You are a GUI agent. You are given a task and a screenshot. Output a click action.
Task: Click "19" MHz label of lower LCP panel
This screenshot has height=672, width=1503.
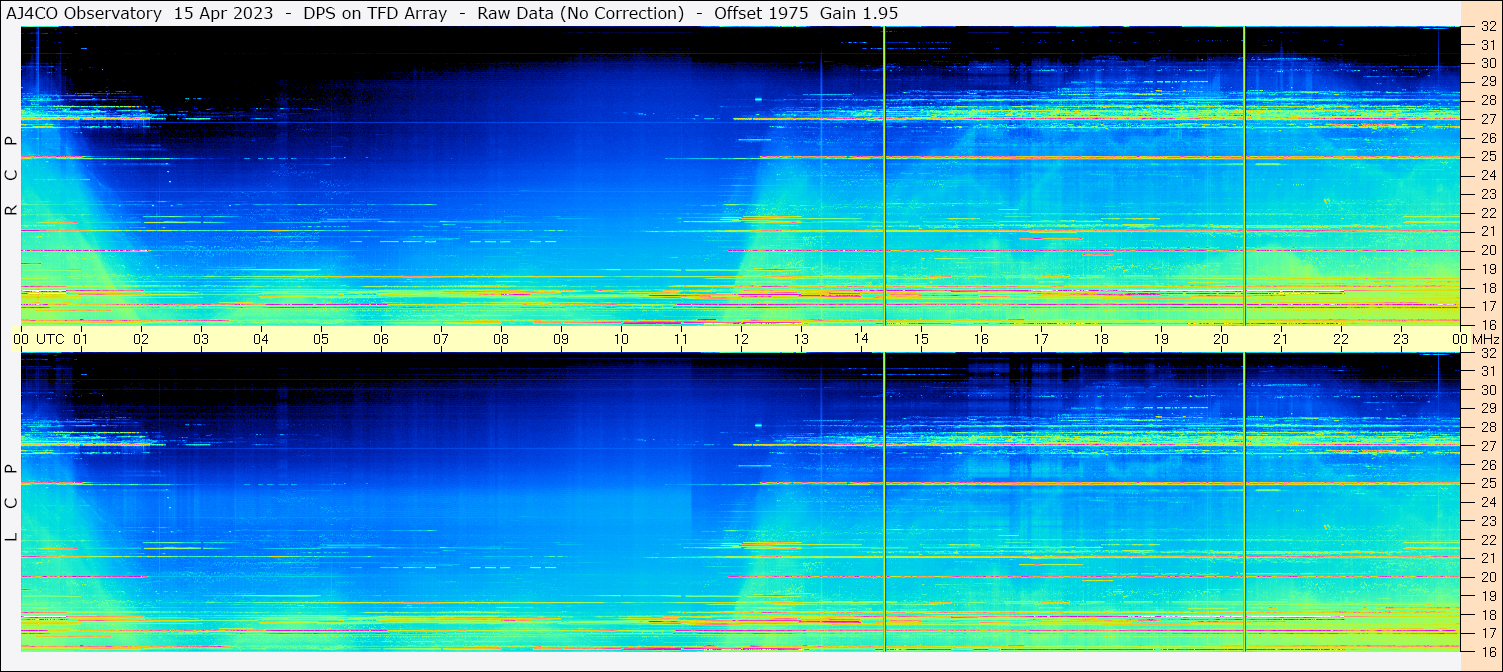[1487, 596]
